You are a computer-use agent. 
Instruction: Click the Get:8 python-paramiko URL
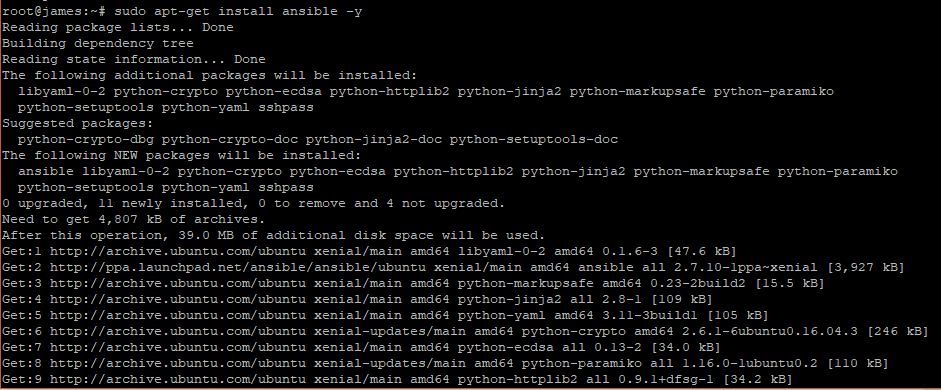pyautogui.click(x=178, y=364)
